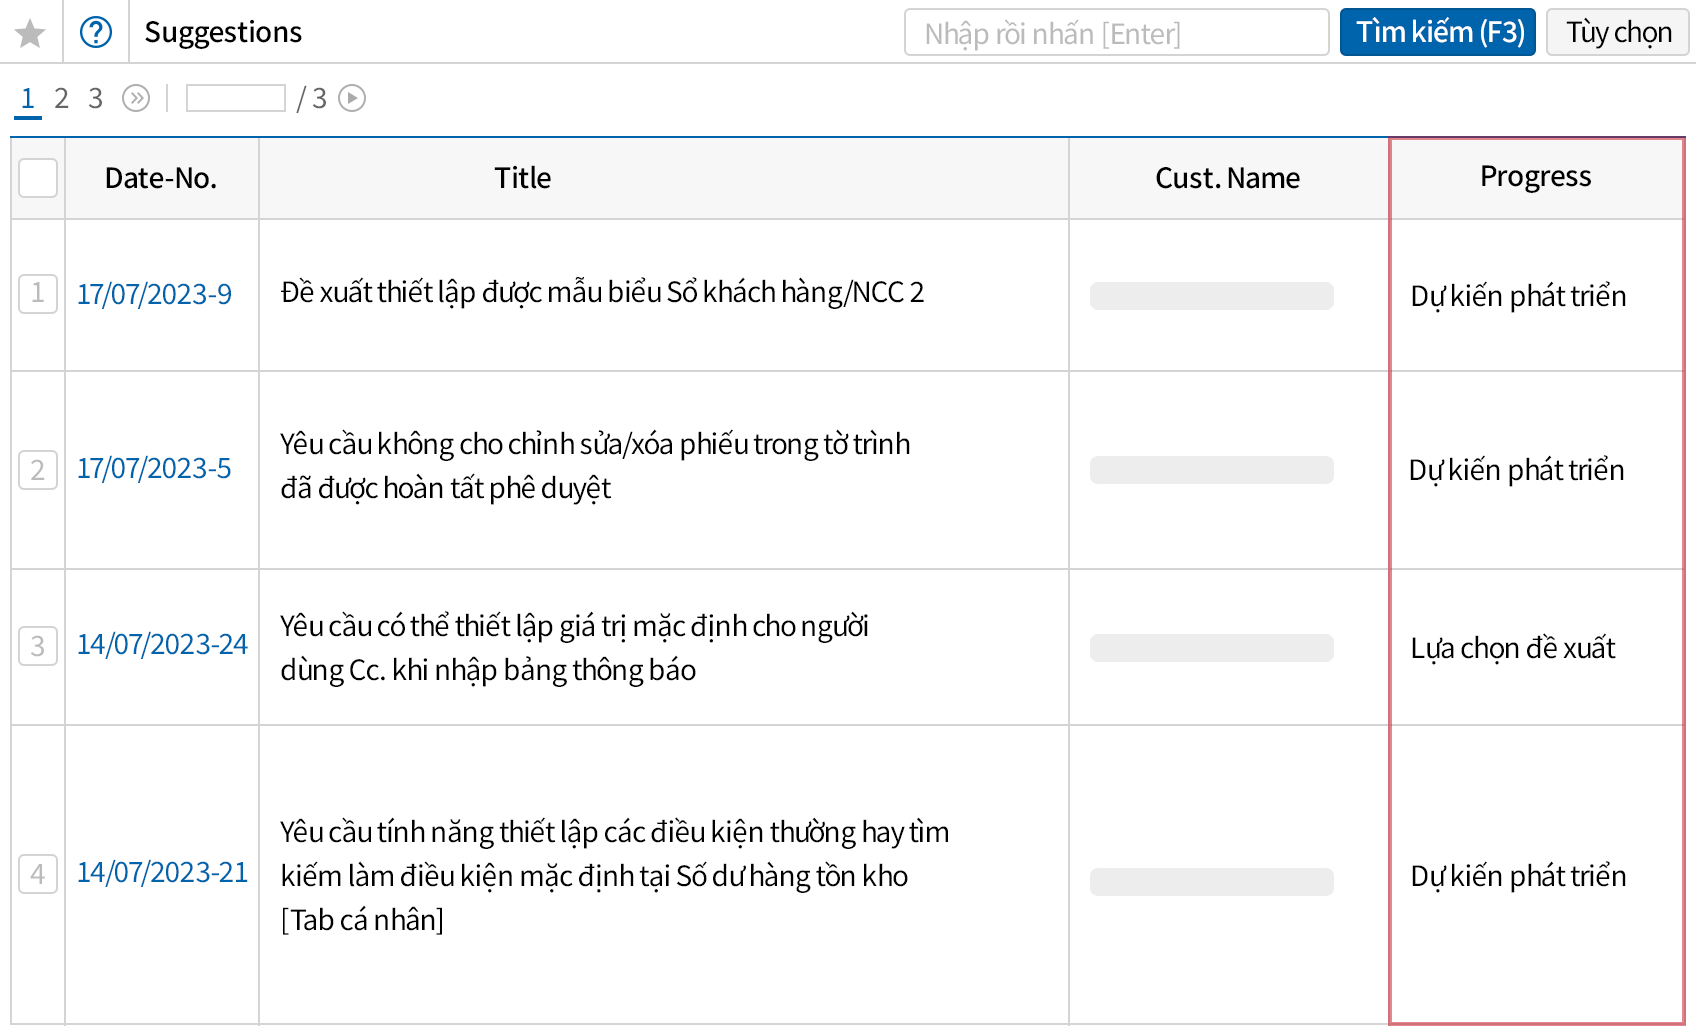Open suggestion 14/07/2023-24 link
1696x1036 pixels.
coord(162,644)
